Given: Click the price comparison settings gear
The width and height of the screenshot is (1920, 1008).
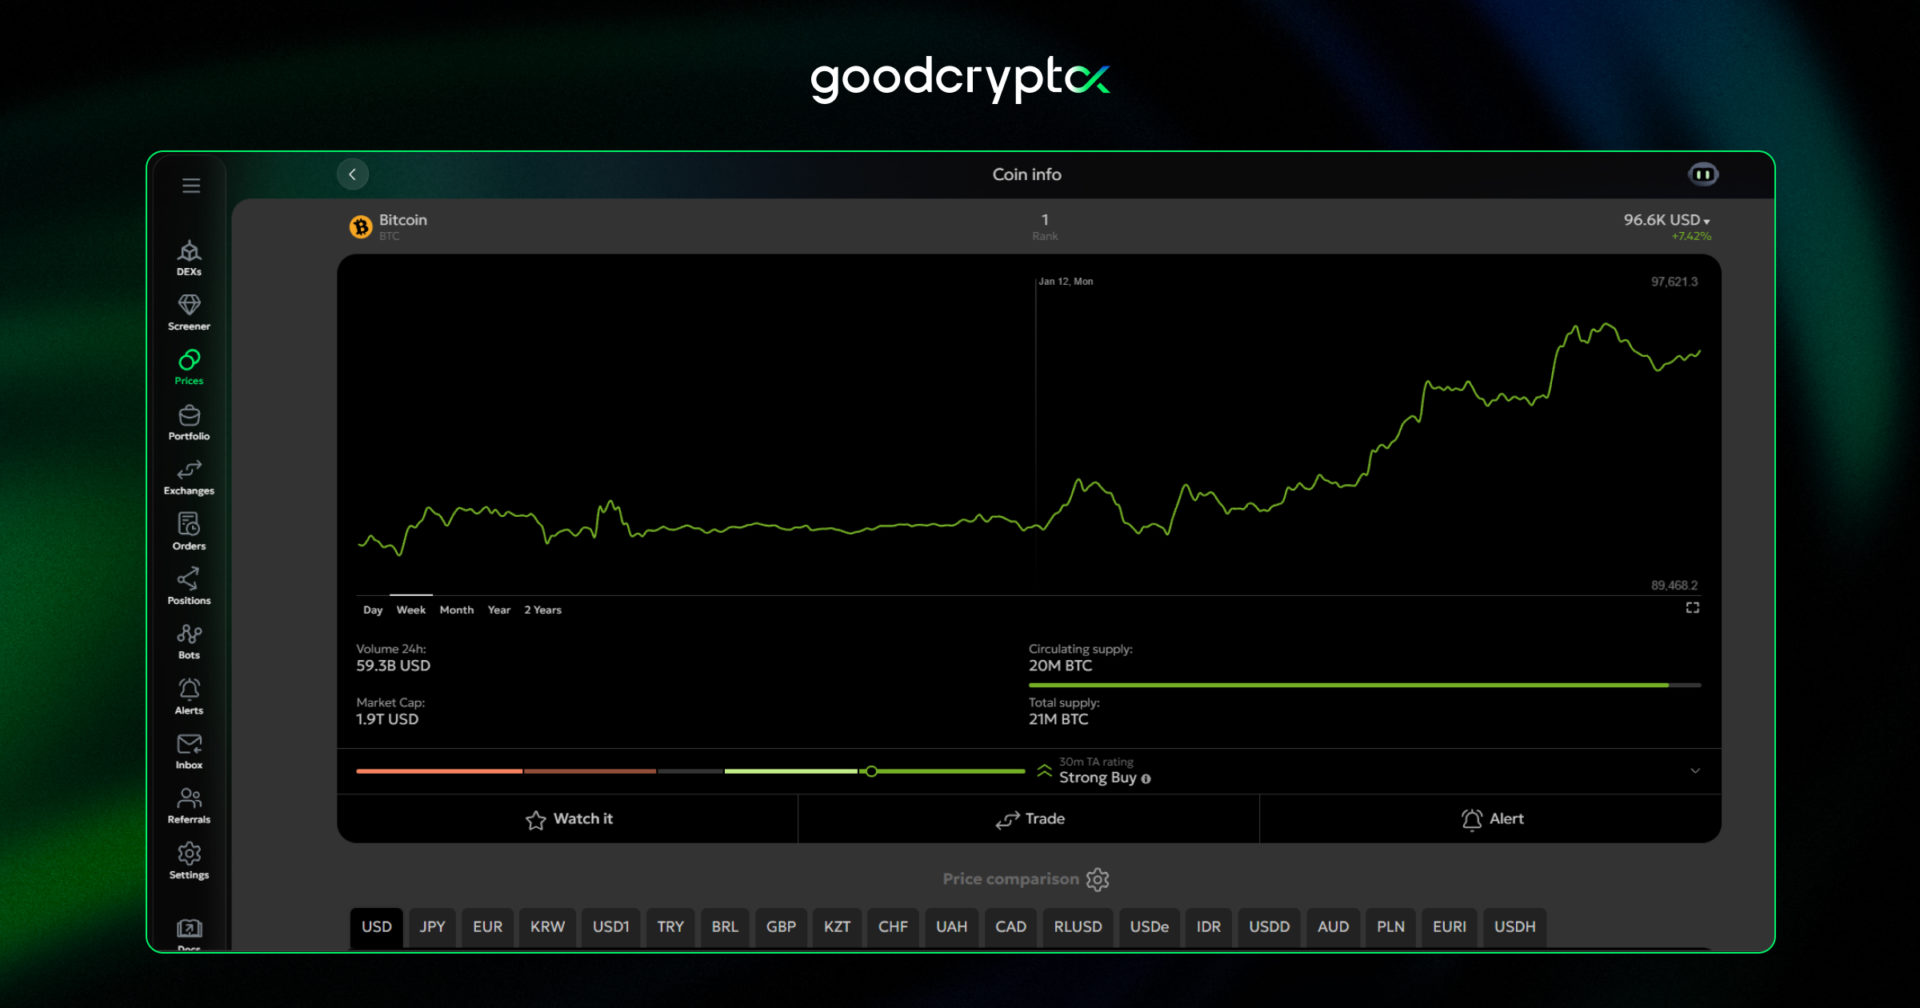Looking at the screenshot, I should click(x=1098, y=879).
